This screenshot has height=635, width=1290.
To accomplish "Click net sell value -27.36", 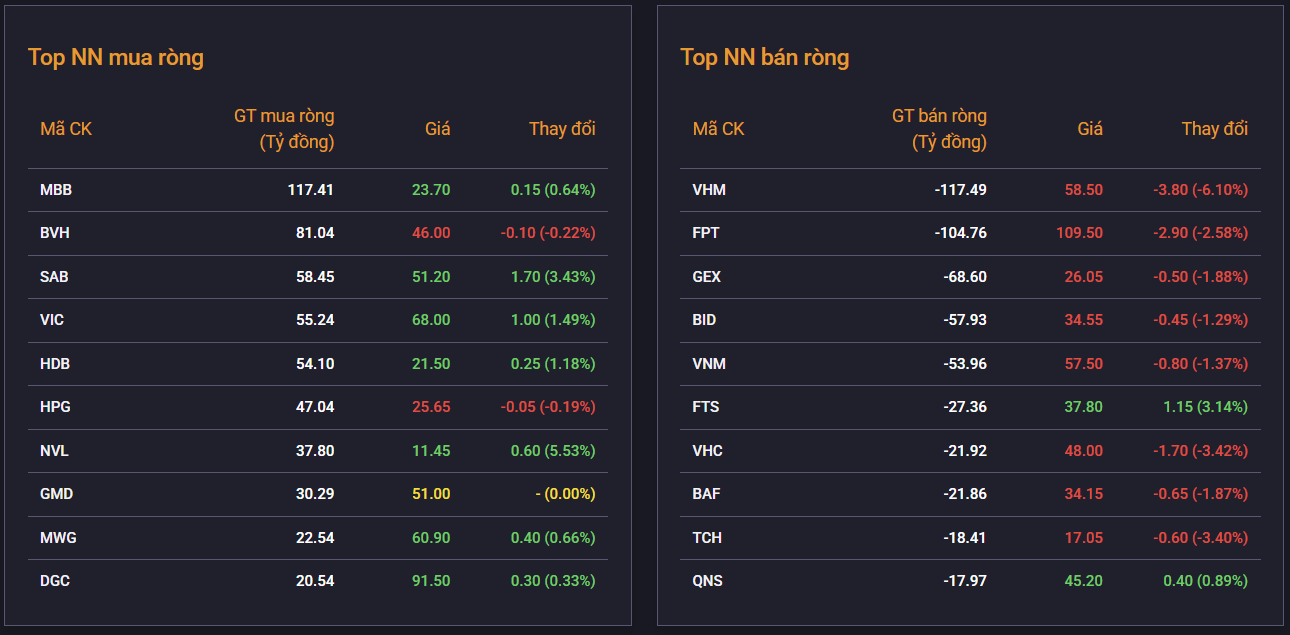I will (965, 407).
